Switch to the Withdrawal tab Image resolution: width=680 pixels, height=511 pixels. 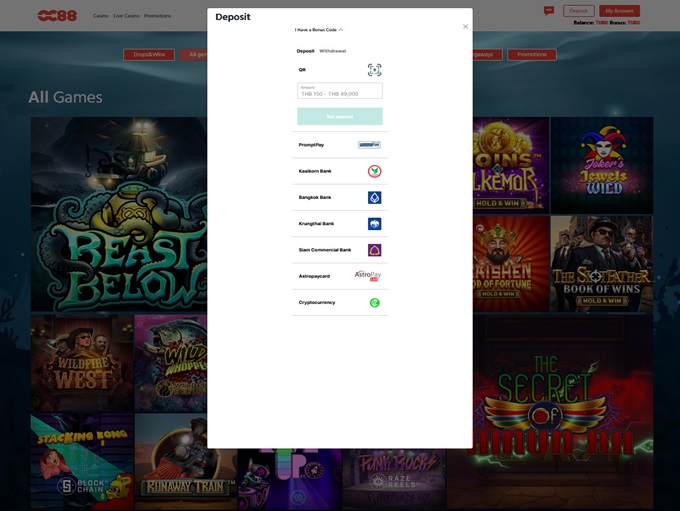[332, 50]
